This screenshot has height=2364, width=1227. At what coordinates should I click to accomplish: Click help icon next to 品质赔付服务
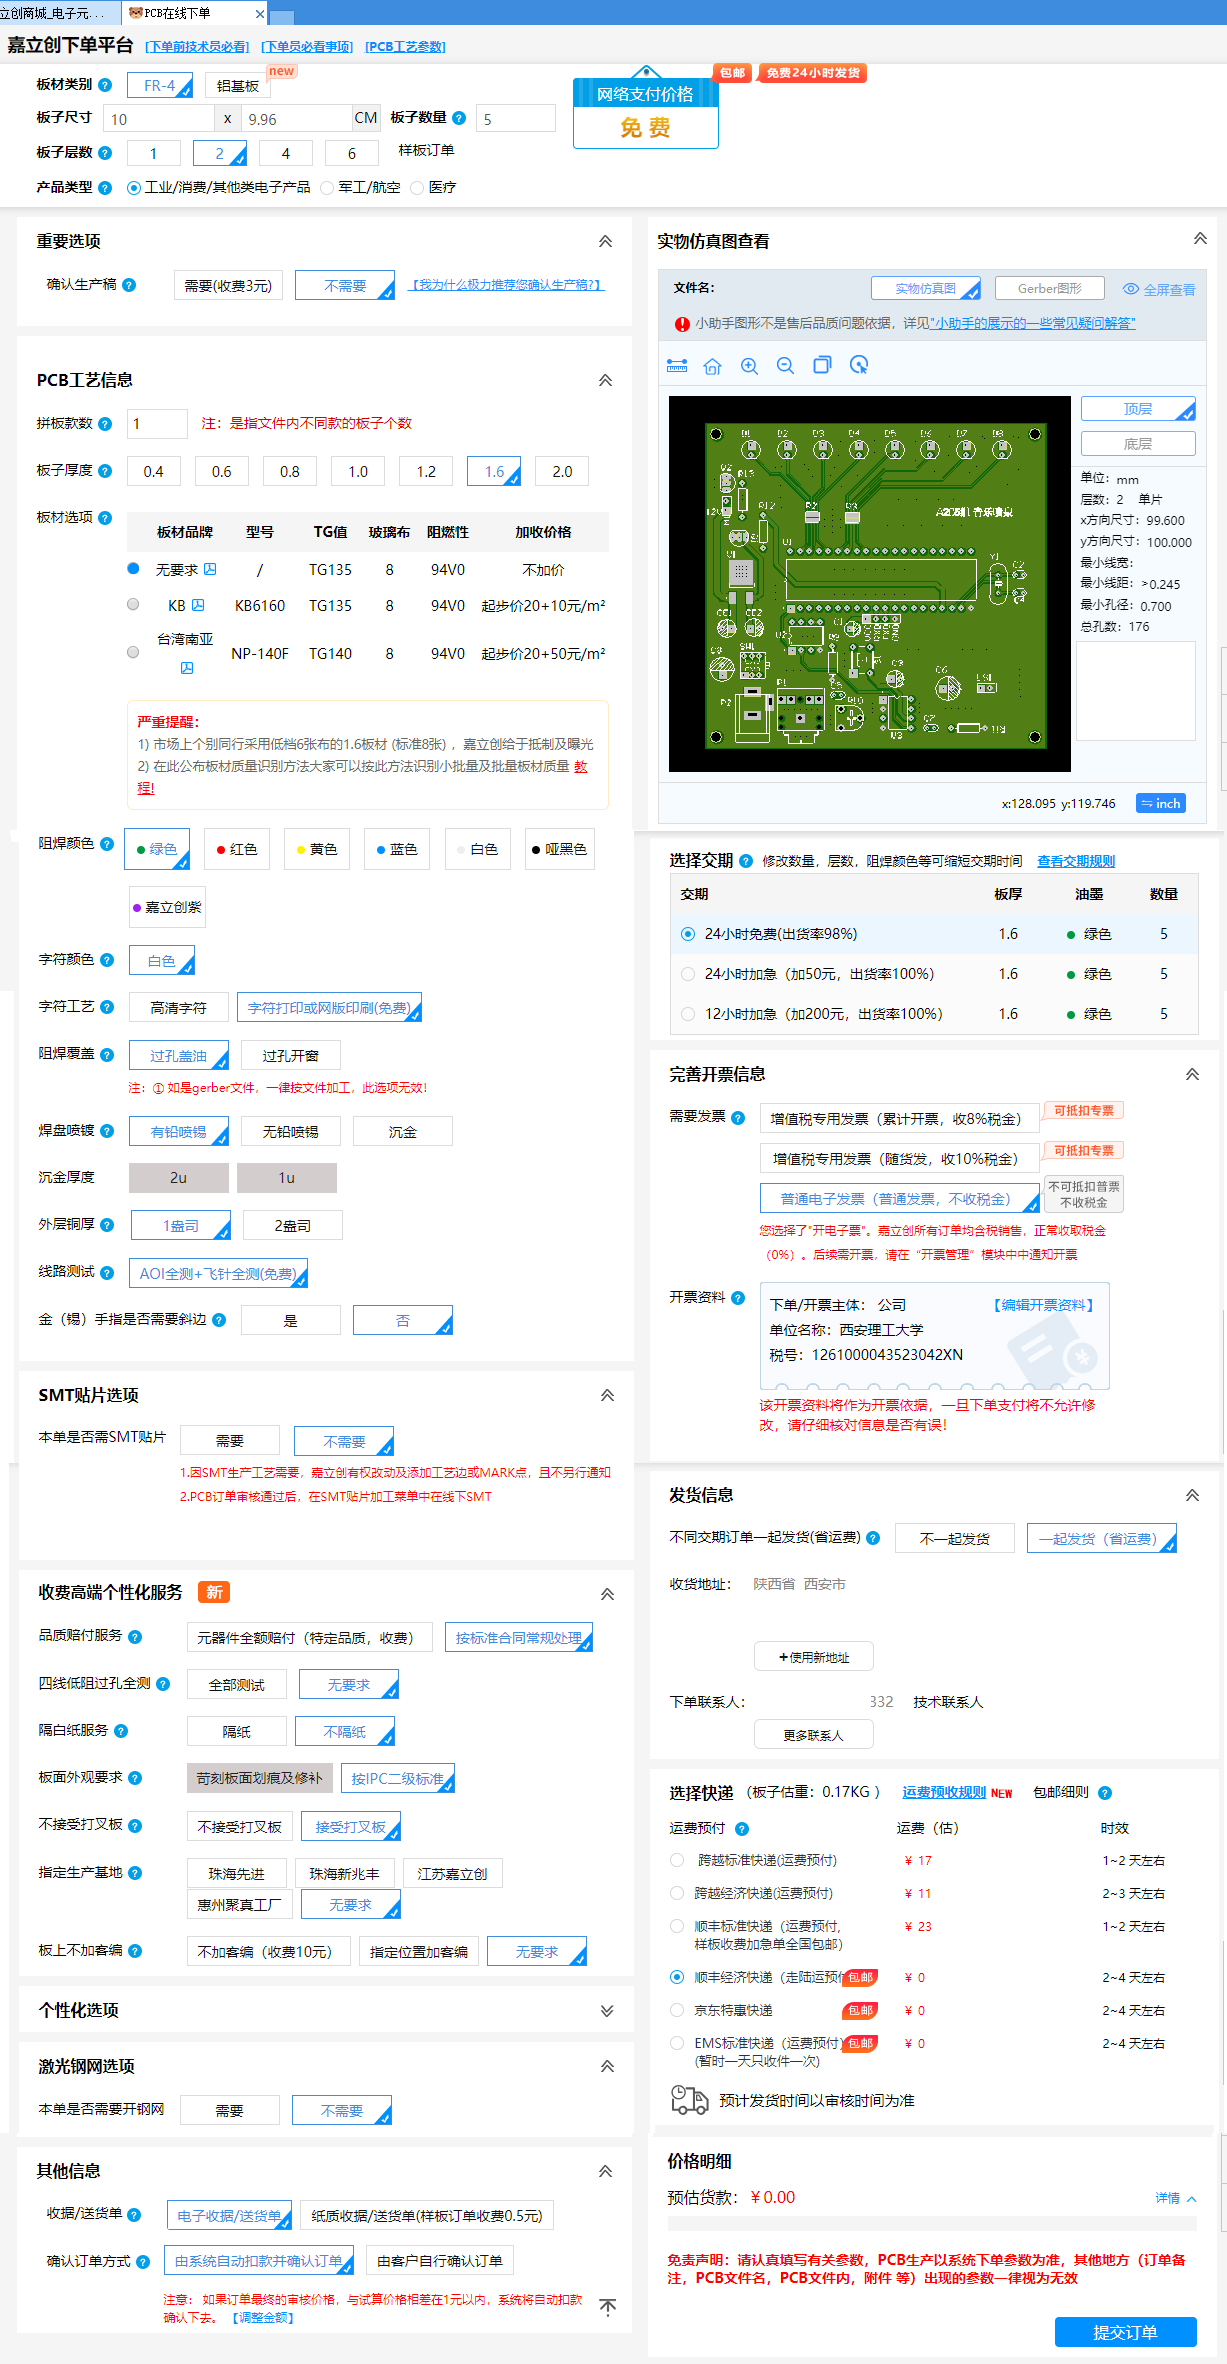click(x=135, y=1637)
